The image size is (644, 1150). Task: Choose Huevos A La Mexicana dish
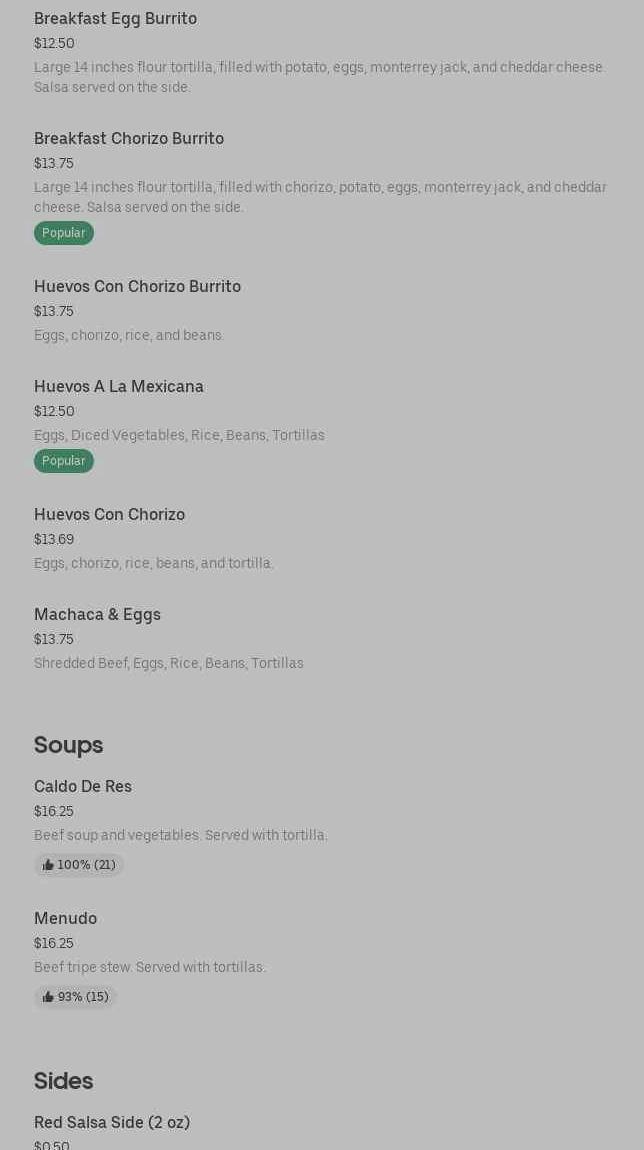[119, 386]
